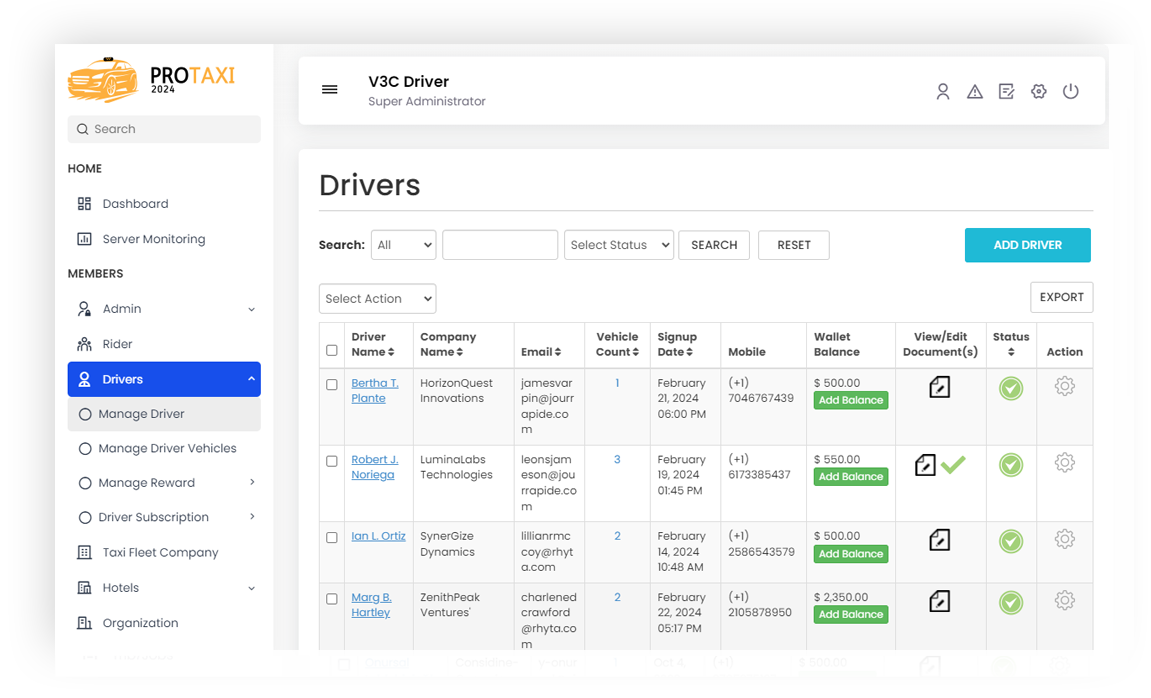
Task: Open the edit note icon in header
Action: [x=1006, y=91]
